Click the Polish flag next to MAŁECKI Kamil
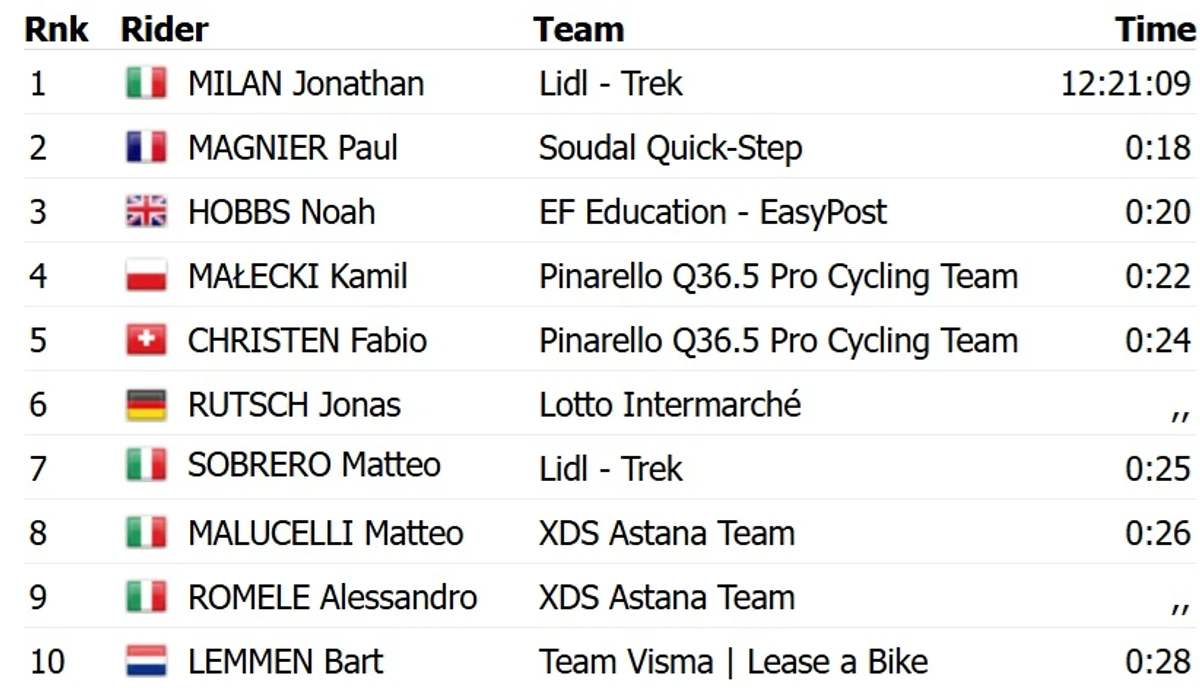Screen dimensions: 1200x688 (x=146, y=276)
